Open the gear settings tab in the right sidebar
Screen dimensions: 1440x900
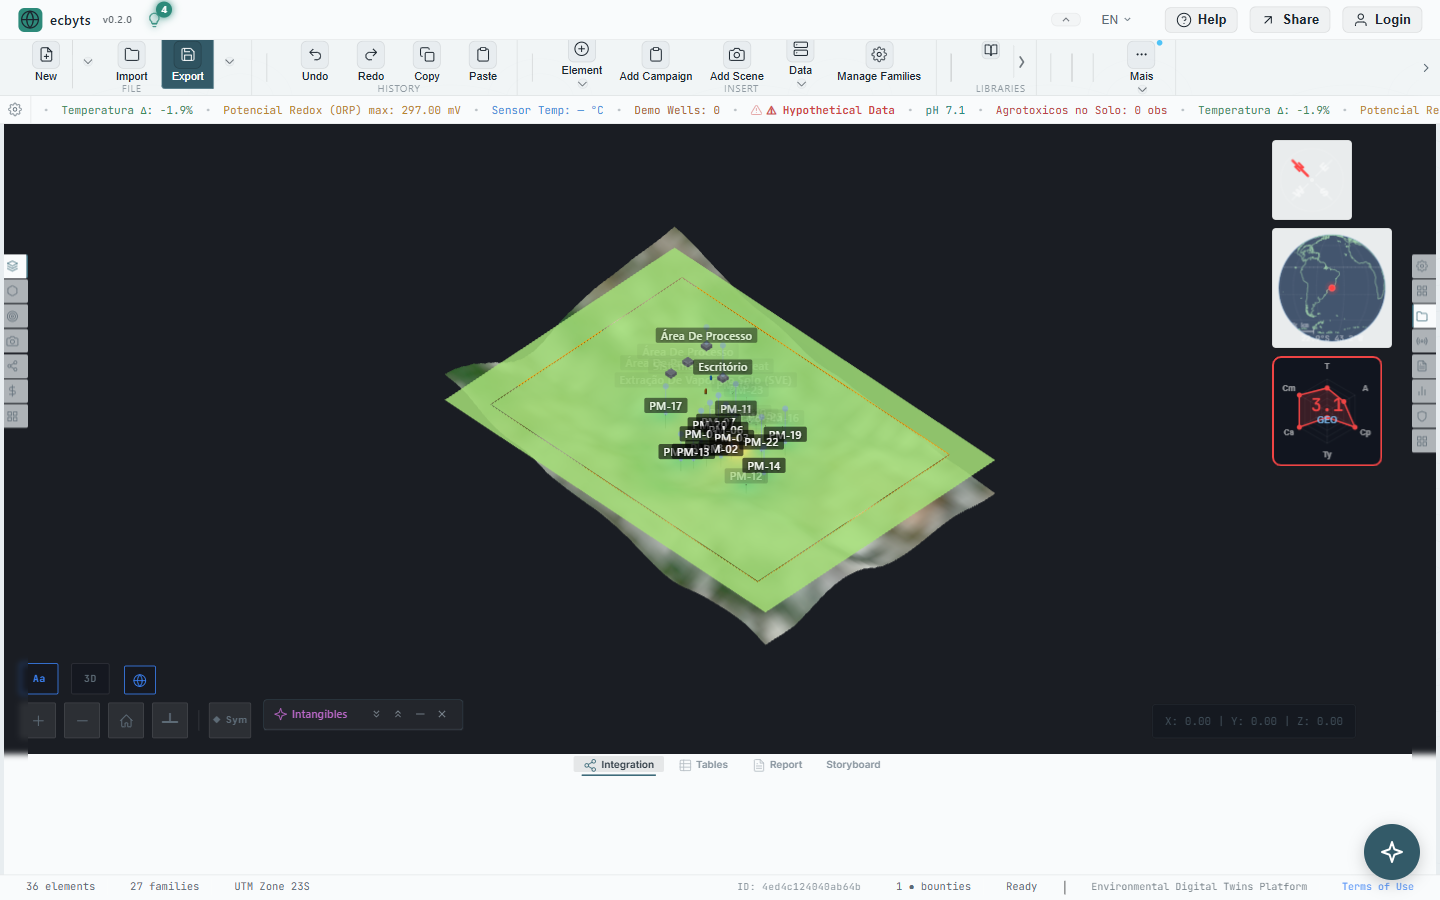coord(1422,266)
